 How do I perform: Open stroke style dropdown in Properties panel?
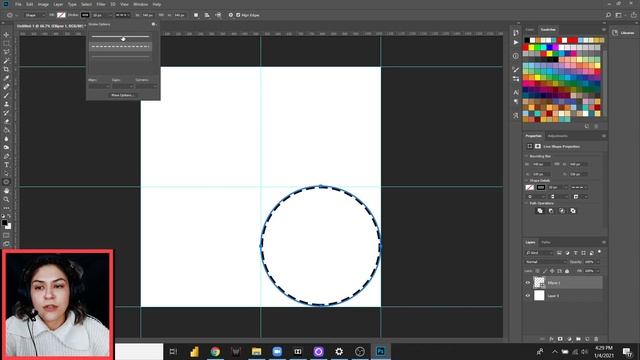coord(579,187)
